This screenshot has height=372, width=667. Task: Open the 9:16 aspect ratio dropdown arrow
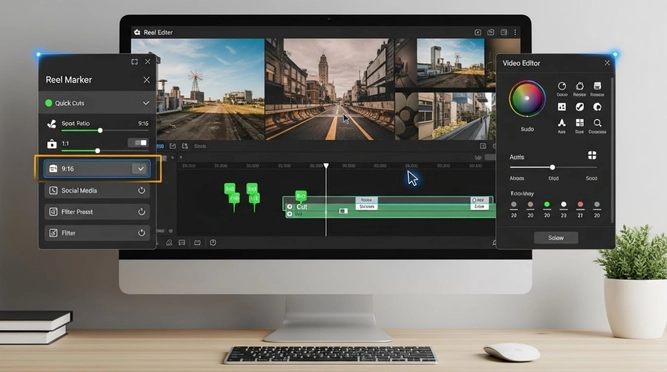tap(140, 169)
